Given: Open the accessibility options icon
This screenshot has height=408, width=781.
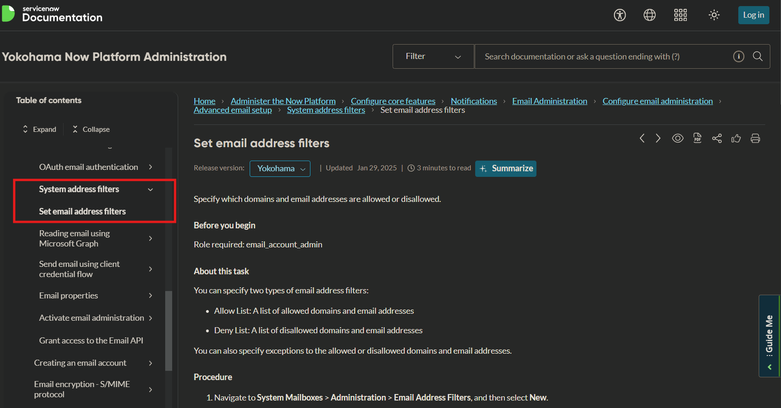Looking at the screenshot, I should pos(620,15).
